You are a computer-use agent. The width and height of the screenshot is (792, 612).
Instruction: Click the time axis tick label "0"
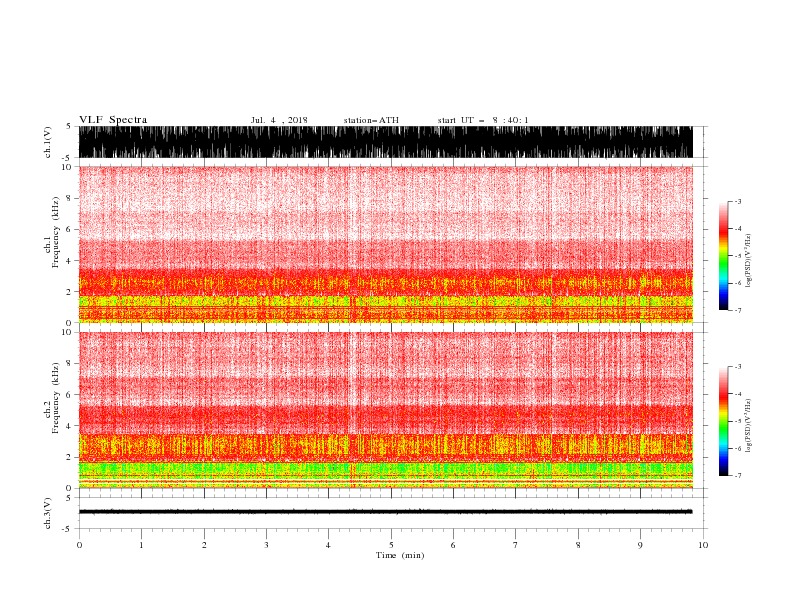point(79,545)
